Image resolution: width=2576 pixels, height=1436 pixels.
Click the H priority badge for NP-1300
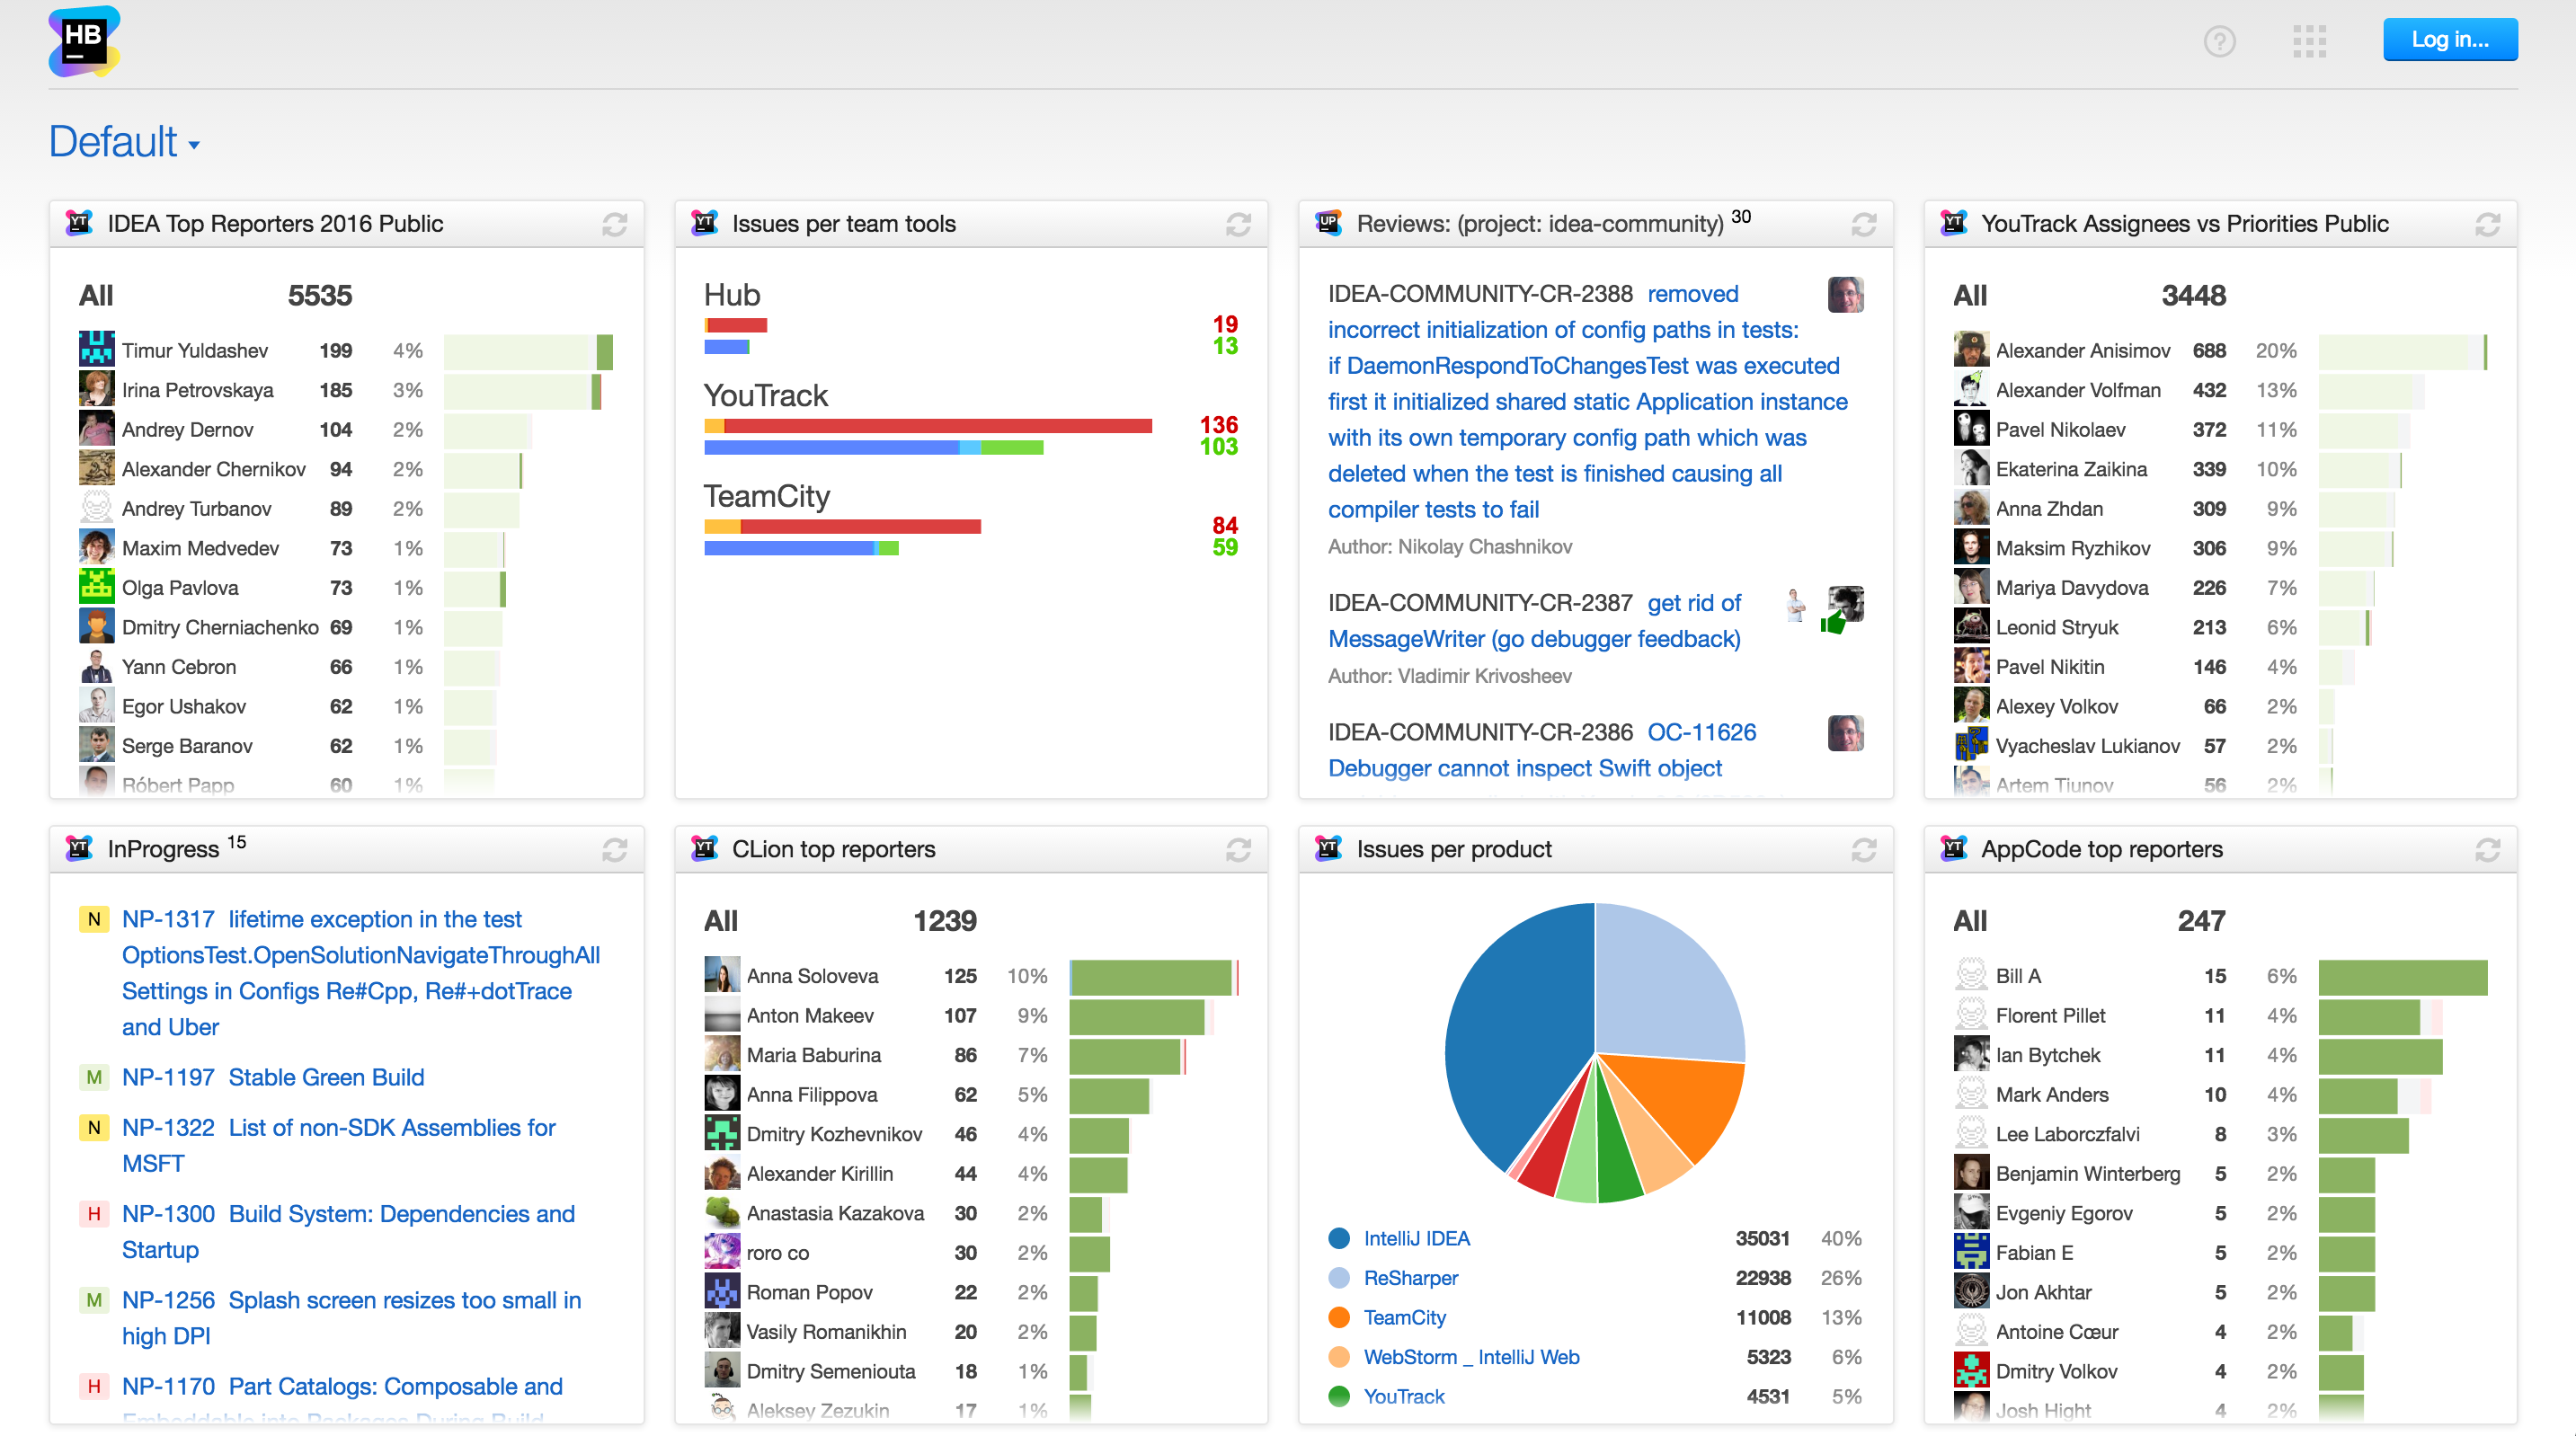coord(94,1213)
